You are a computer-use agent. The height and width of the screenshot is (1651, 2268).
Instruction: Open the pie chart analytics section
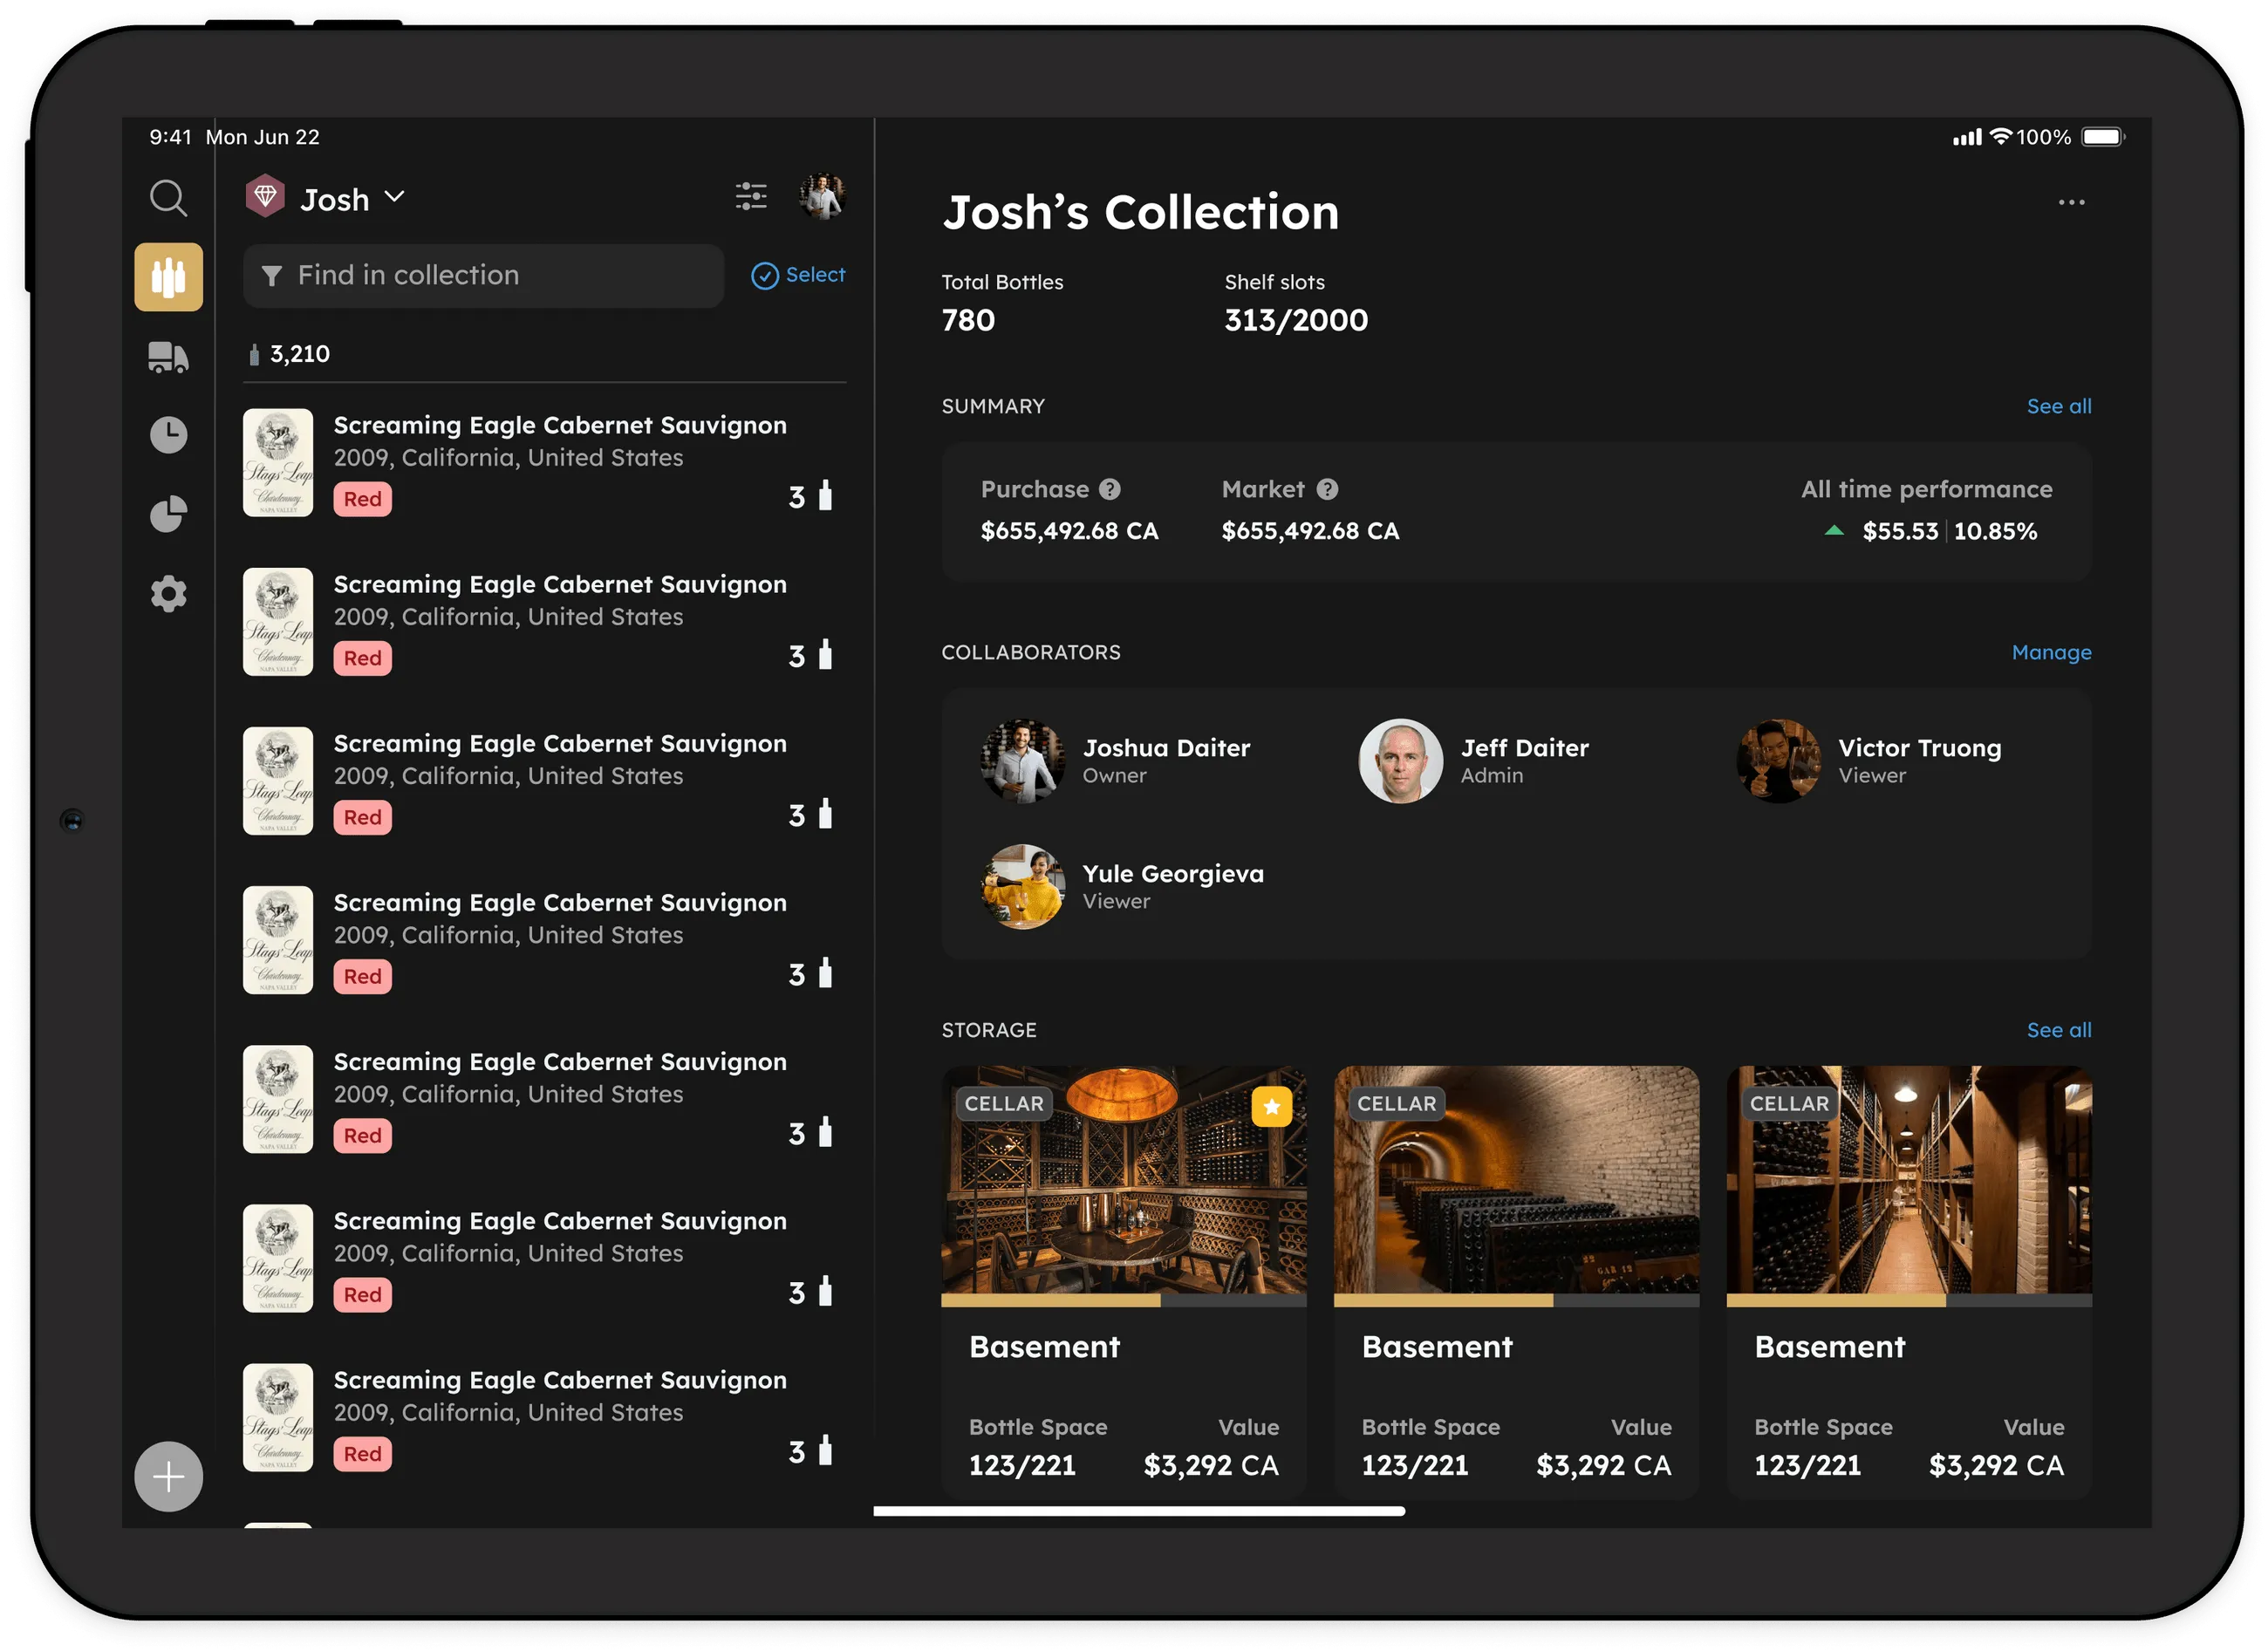pos(168,514)
